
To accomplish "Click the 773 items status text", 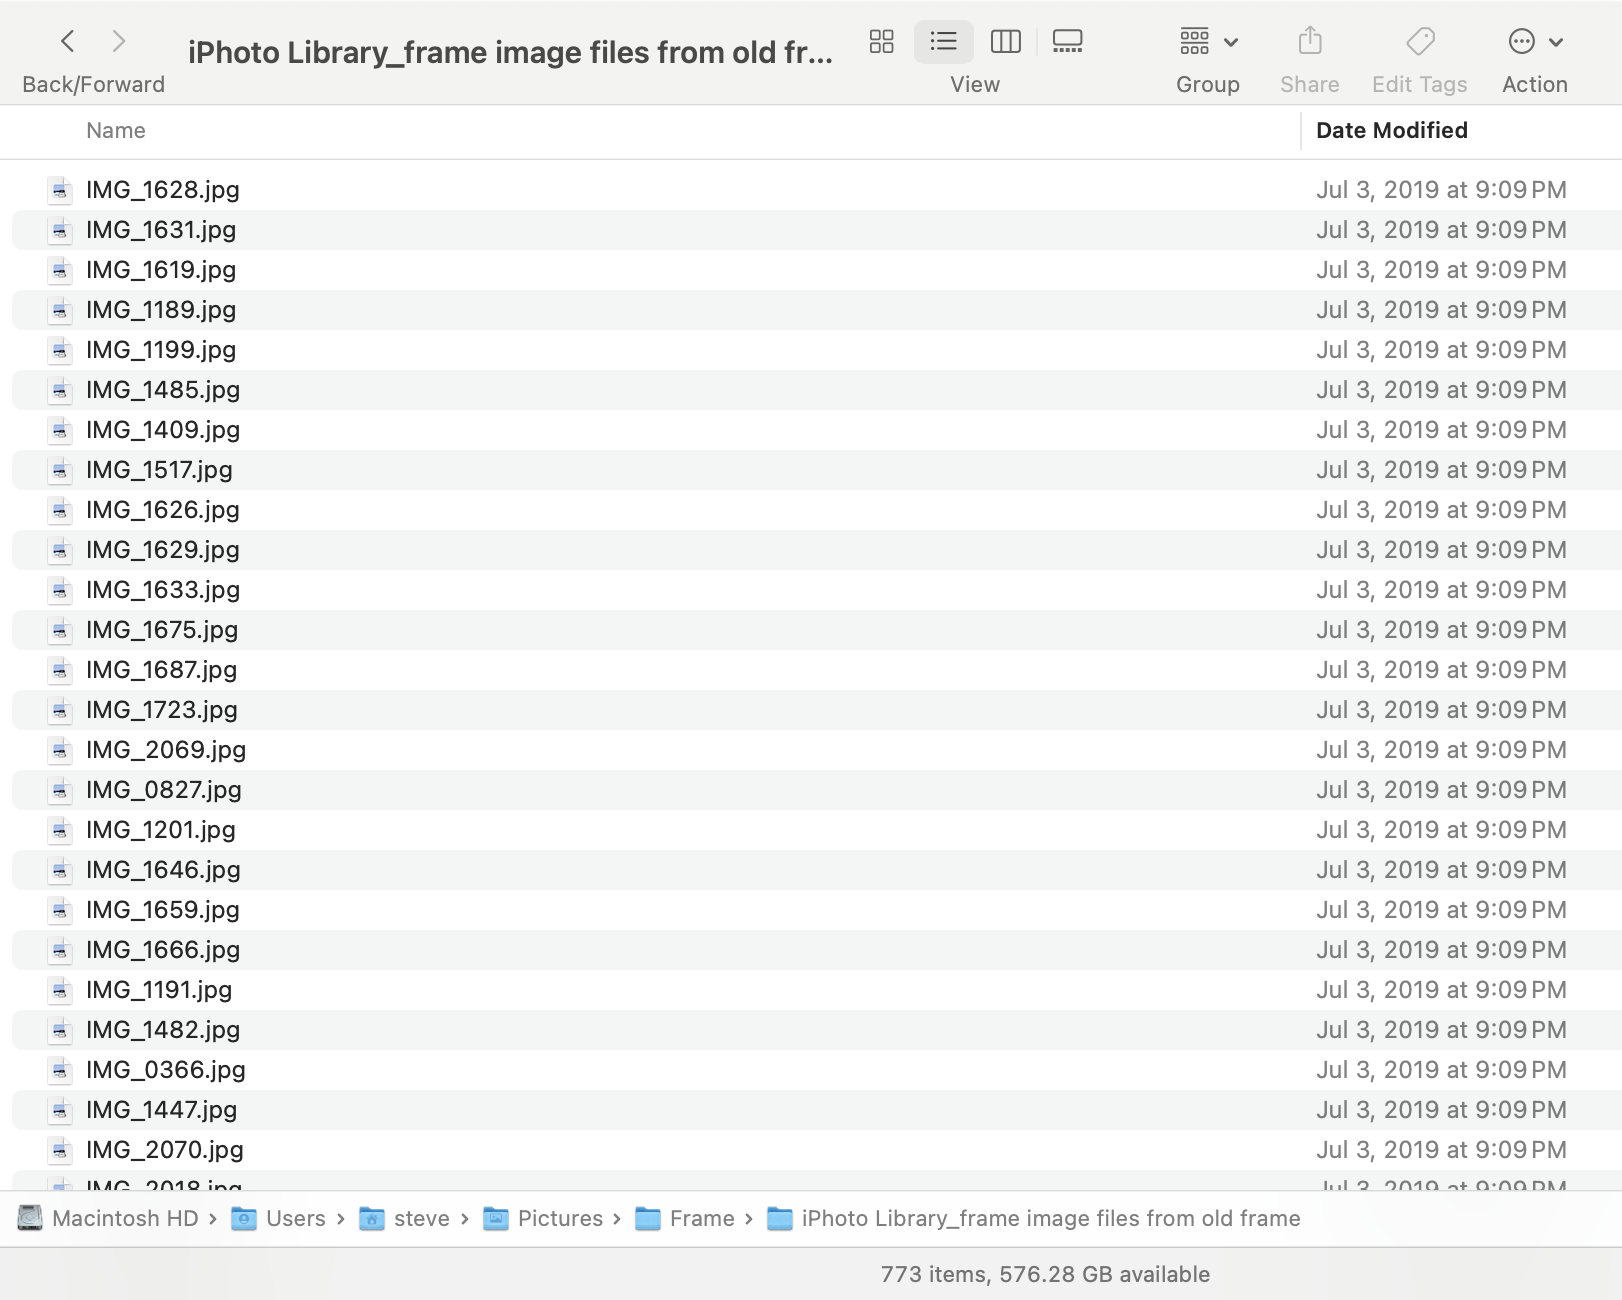I will (1045, 1274).
